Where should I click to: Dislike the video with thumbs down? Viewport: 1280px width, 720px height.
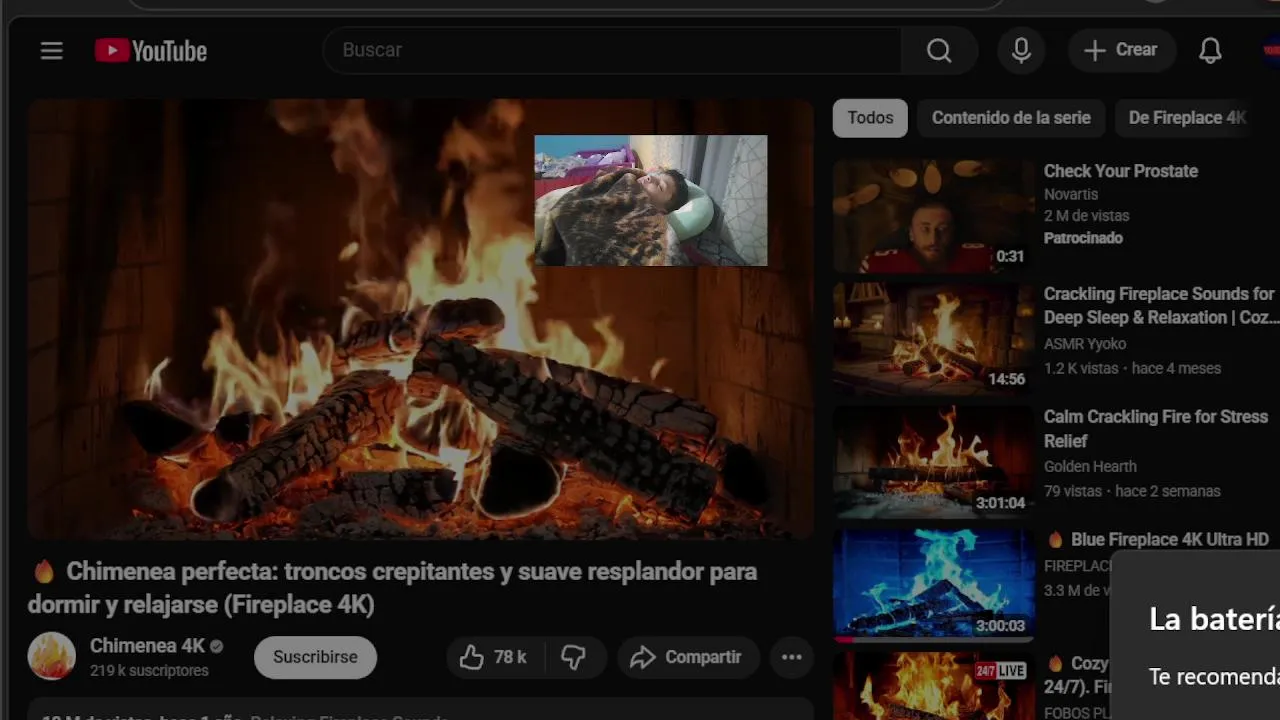[x=574, y=657]
